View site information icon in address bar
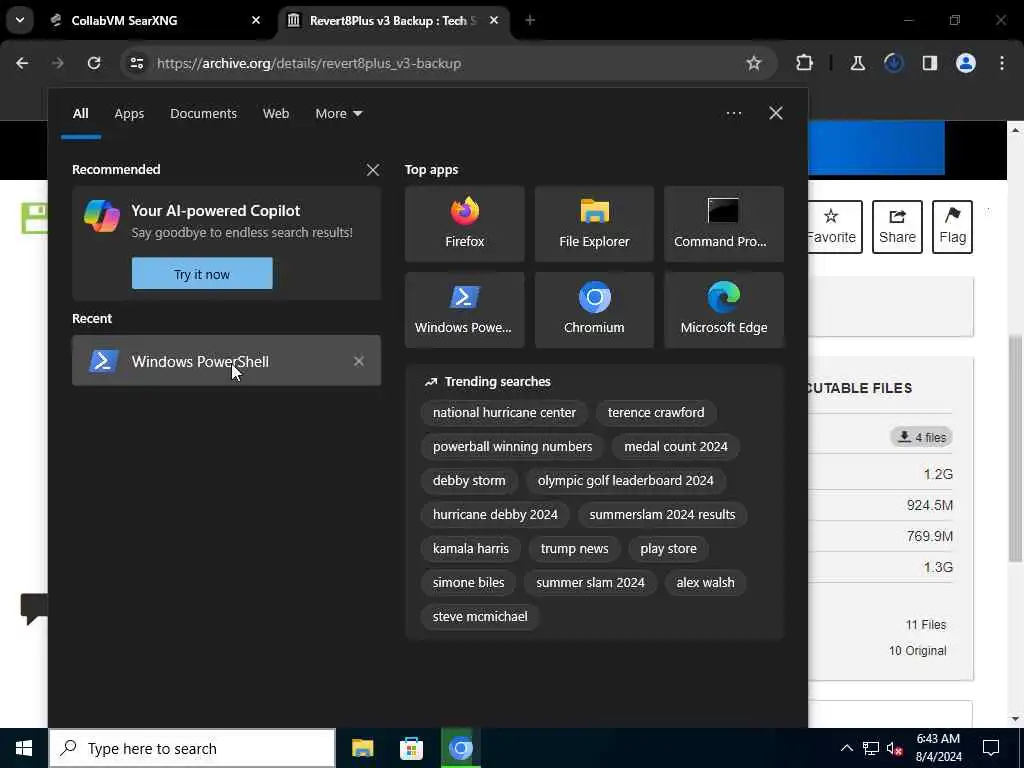Viewport: 1024px width, 768px height. (x=136, y=63)
